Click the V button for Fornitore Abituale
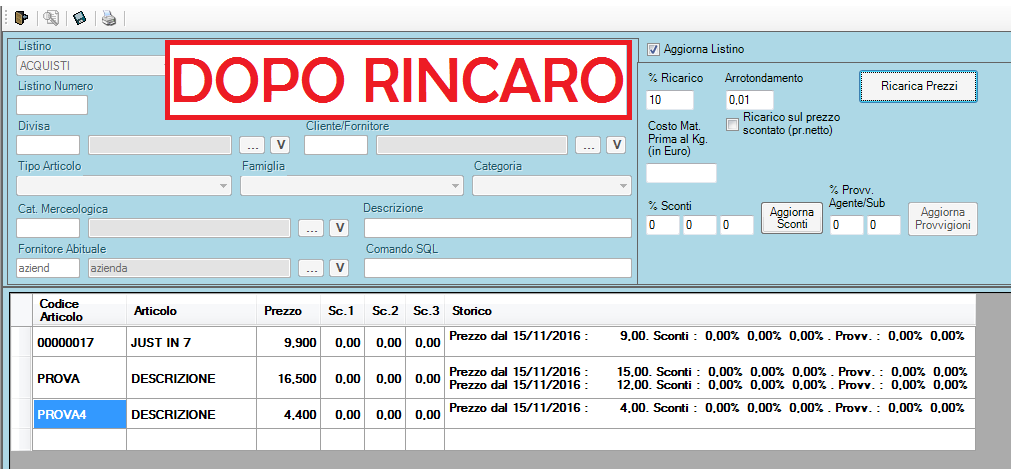Image resolution: width=1011 pixels, height=469 pixels. pyautogui.click(x=339, y=268)
